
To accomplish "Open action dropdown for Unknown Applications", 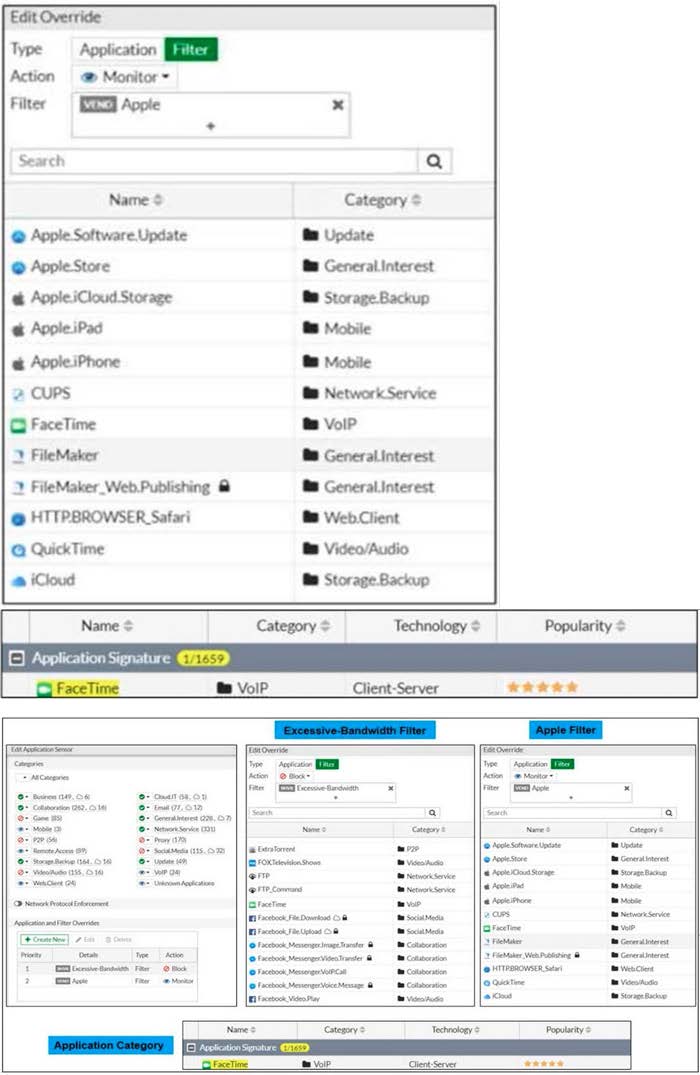I will point(144,883).
